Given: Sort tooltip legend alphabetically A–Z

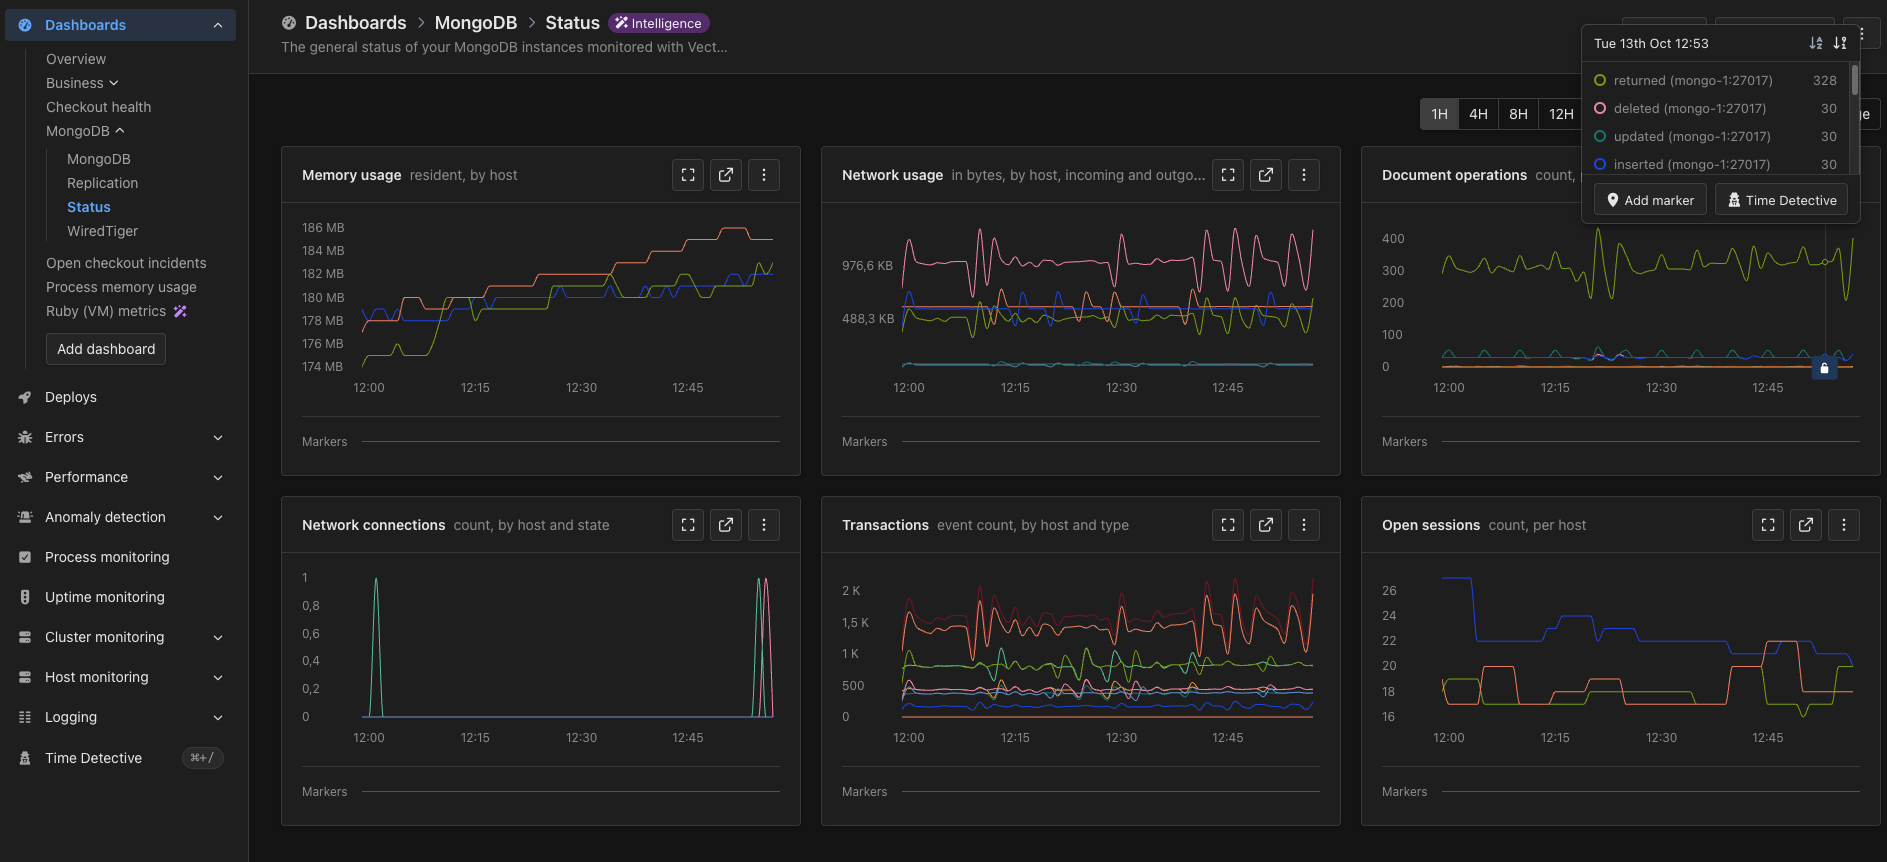Looking at the screenshot, I should (1816, 43).
